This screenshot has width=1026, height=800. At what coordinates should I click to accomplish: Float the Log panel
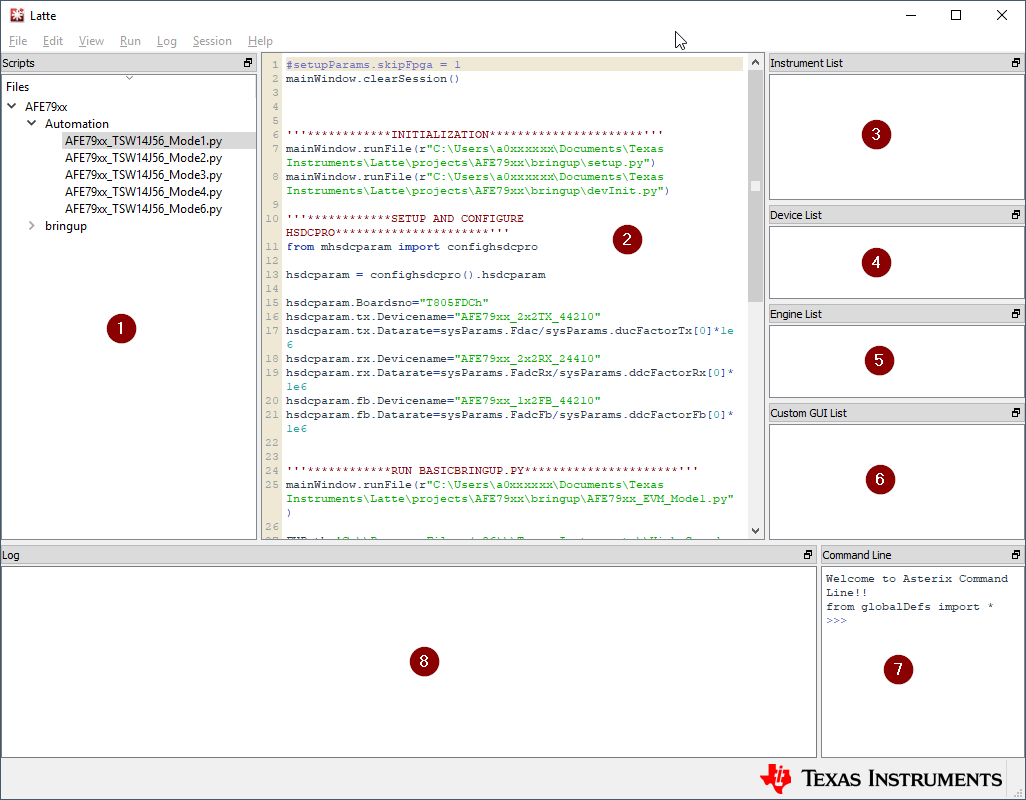(x=808, y=554)
